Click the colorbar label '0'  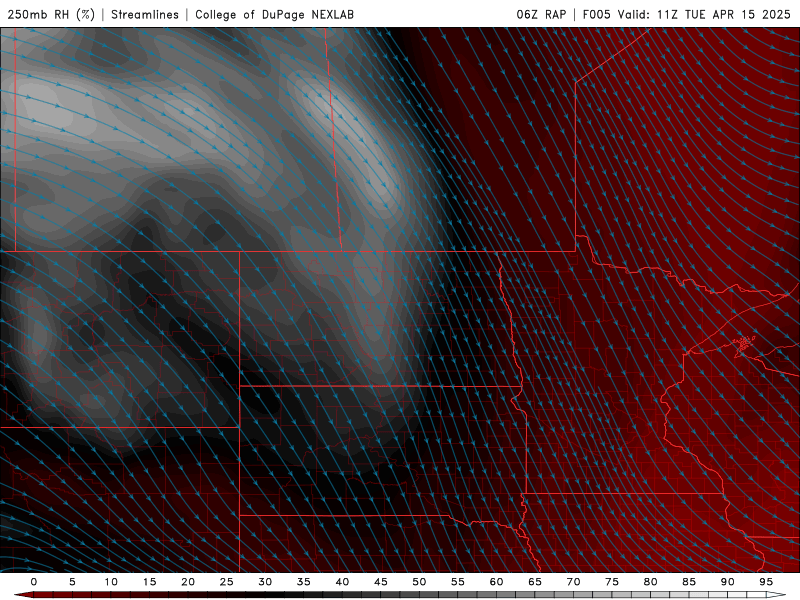point(34,582)
